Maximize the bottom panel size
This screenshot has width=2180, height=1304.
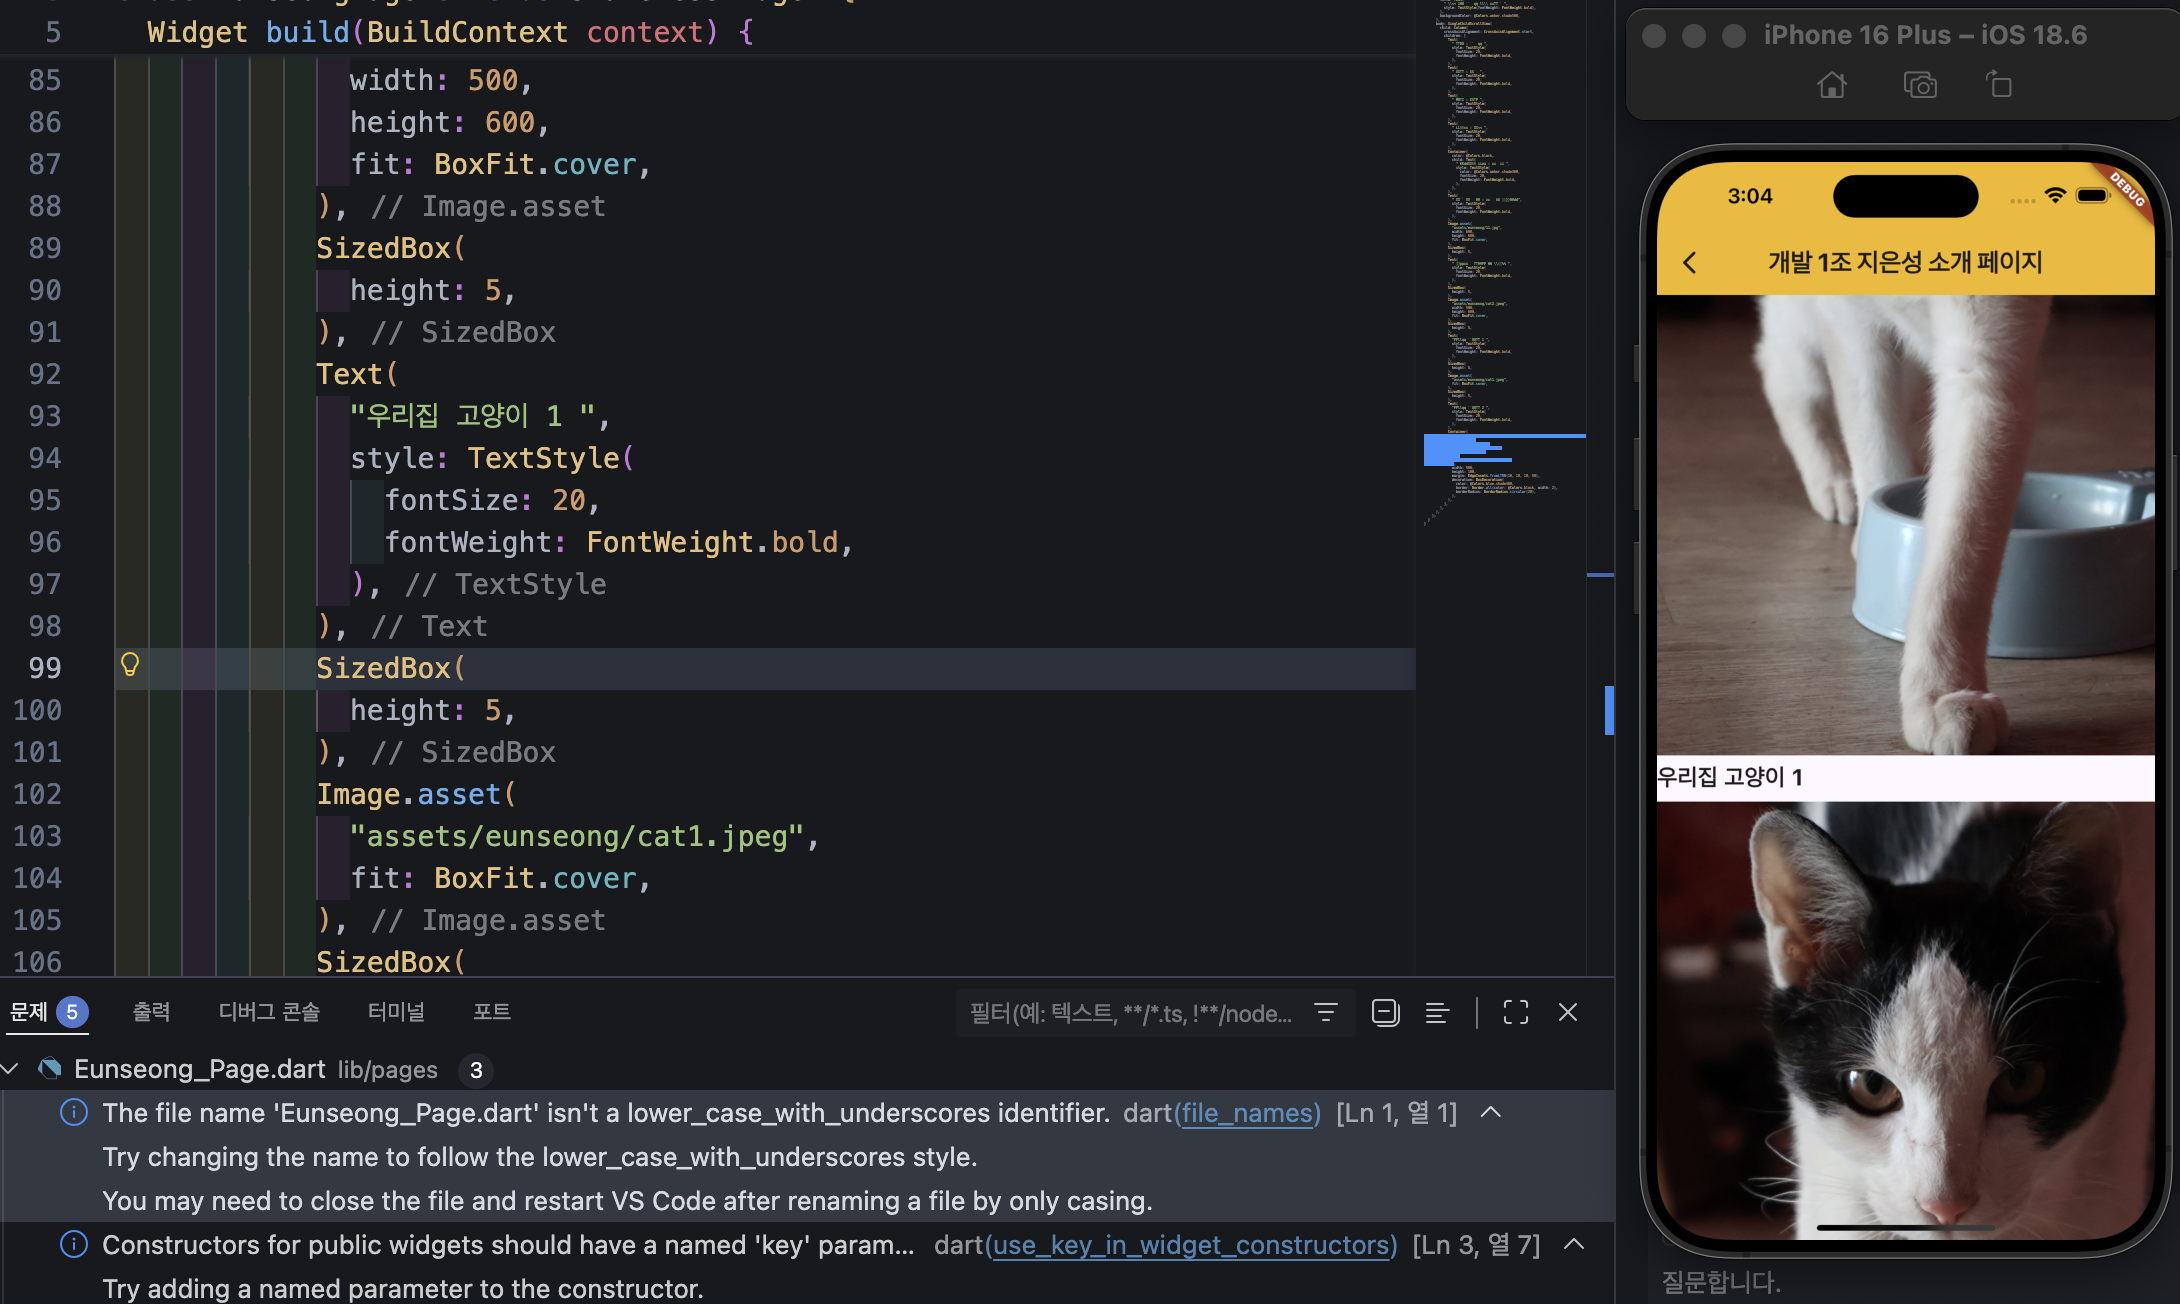1516,1013
